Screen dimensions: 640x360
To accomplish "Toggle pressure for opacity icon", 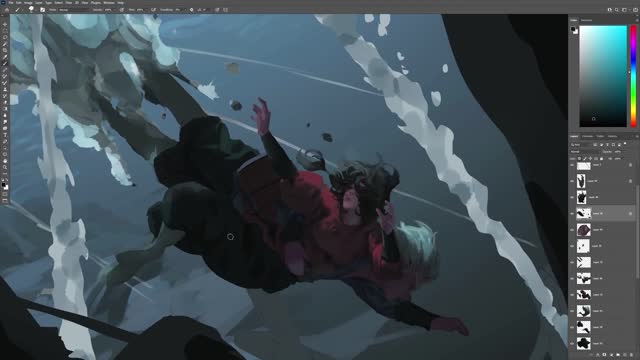I will [x=122, y=10].
